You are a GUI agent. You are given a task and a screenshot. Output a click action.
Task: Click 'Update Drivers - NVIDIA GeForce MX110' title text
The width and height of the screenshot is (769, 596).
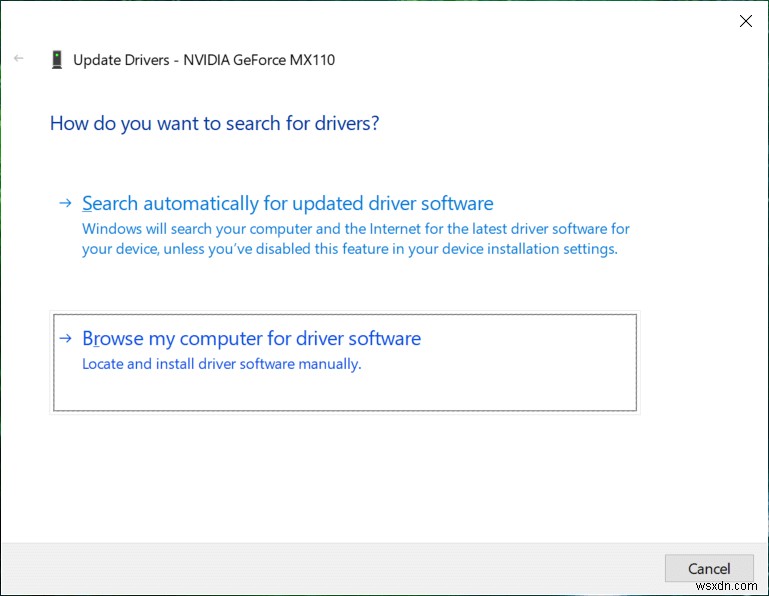(x=204, y=60)
